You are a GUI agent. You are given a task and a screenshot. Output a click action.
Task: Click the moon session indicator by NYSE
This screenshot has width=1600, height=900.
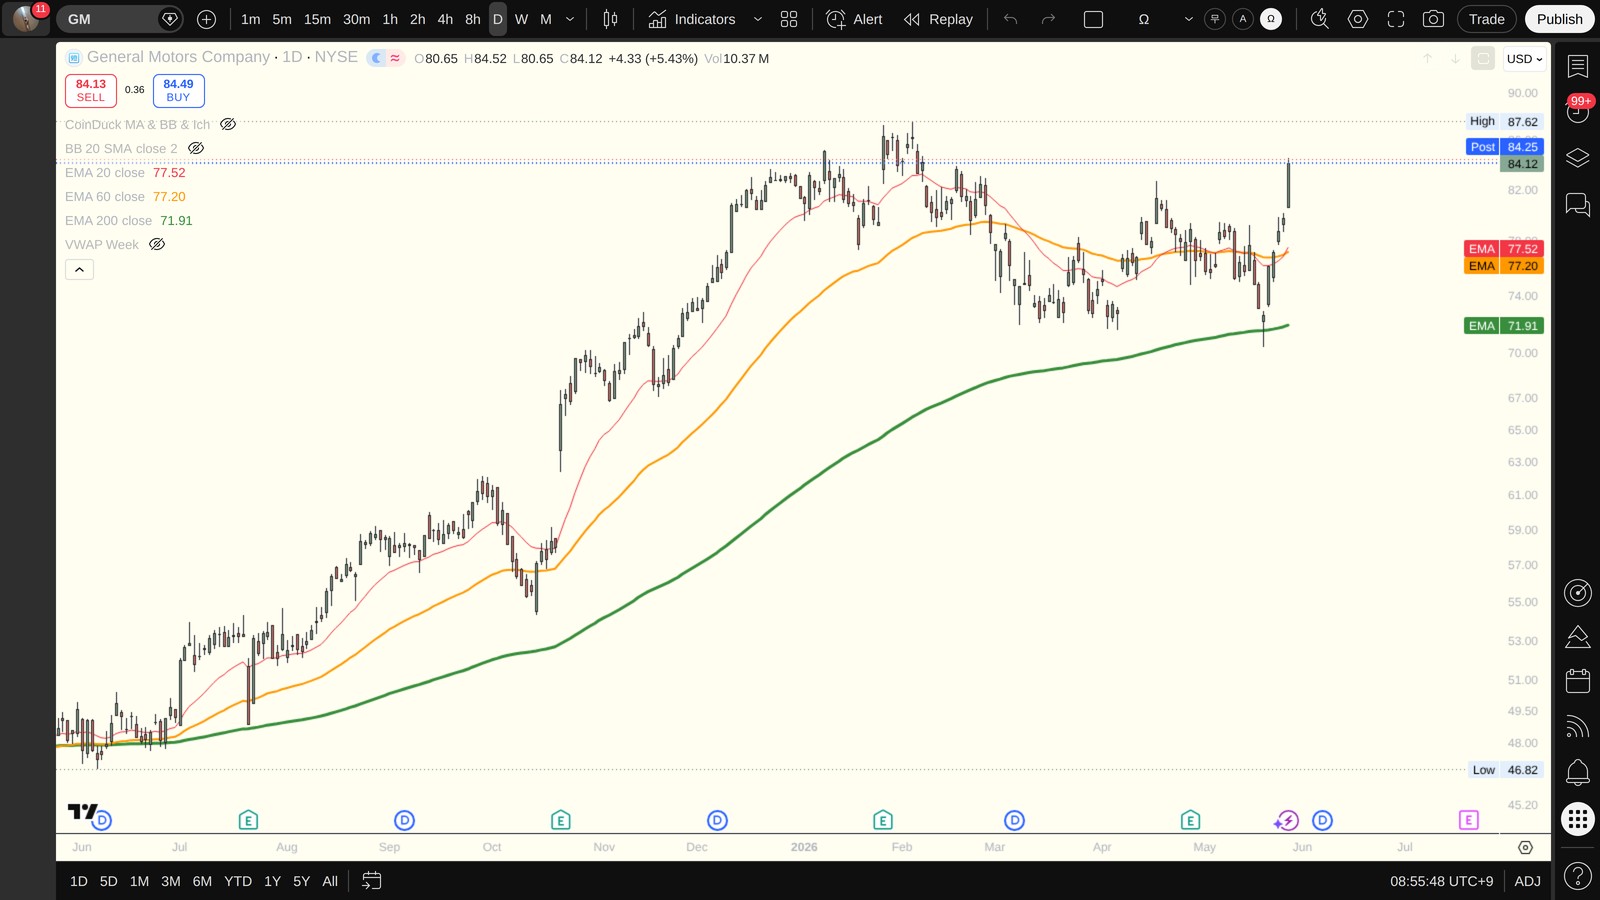[x=377, y=58]
